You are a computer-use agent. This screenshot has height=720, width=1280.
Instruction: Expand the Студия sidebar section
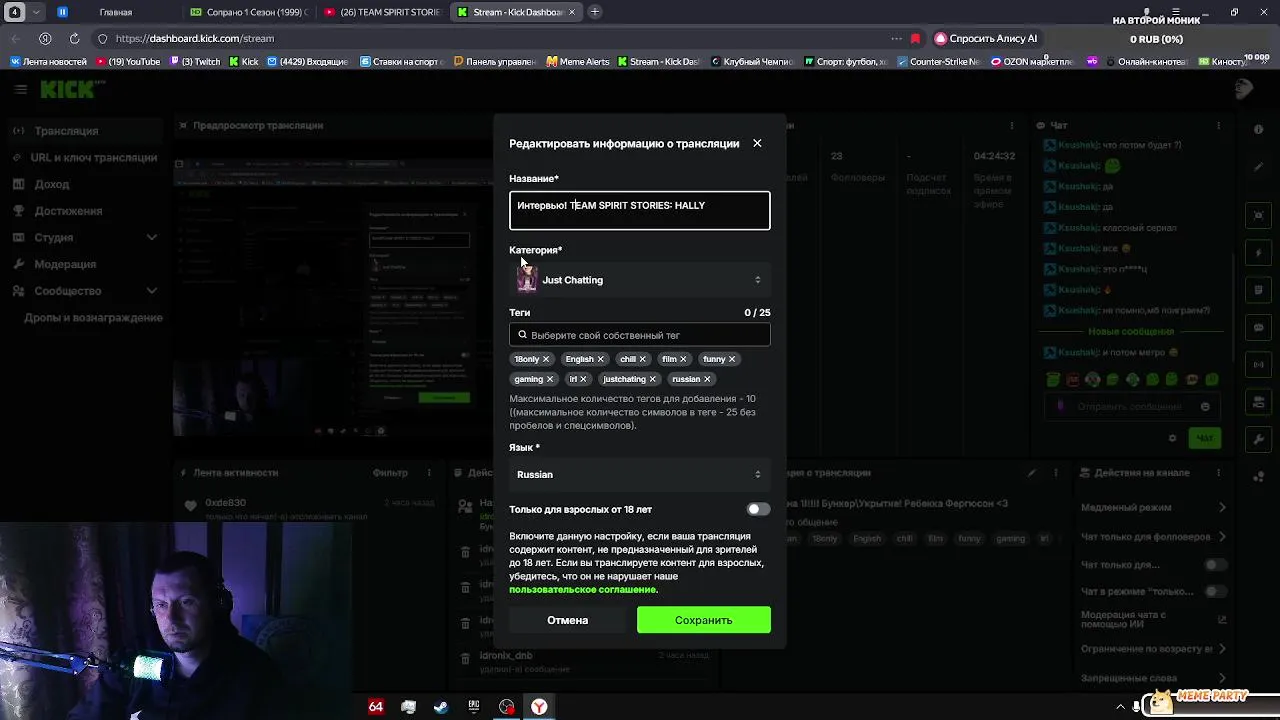(85, 237)
